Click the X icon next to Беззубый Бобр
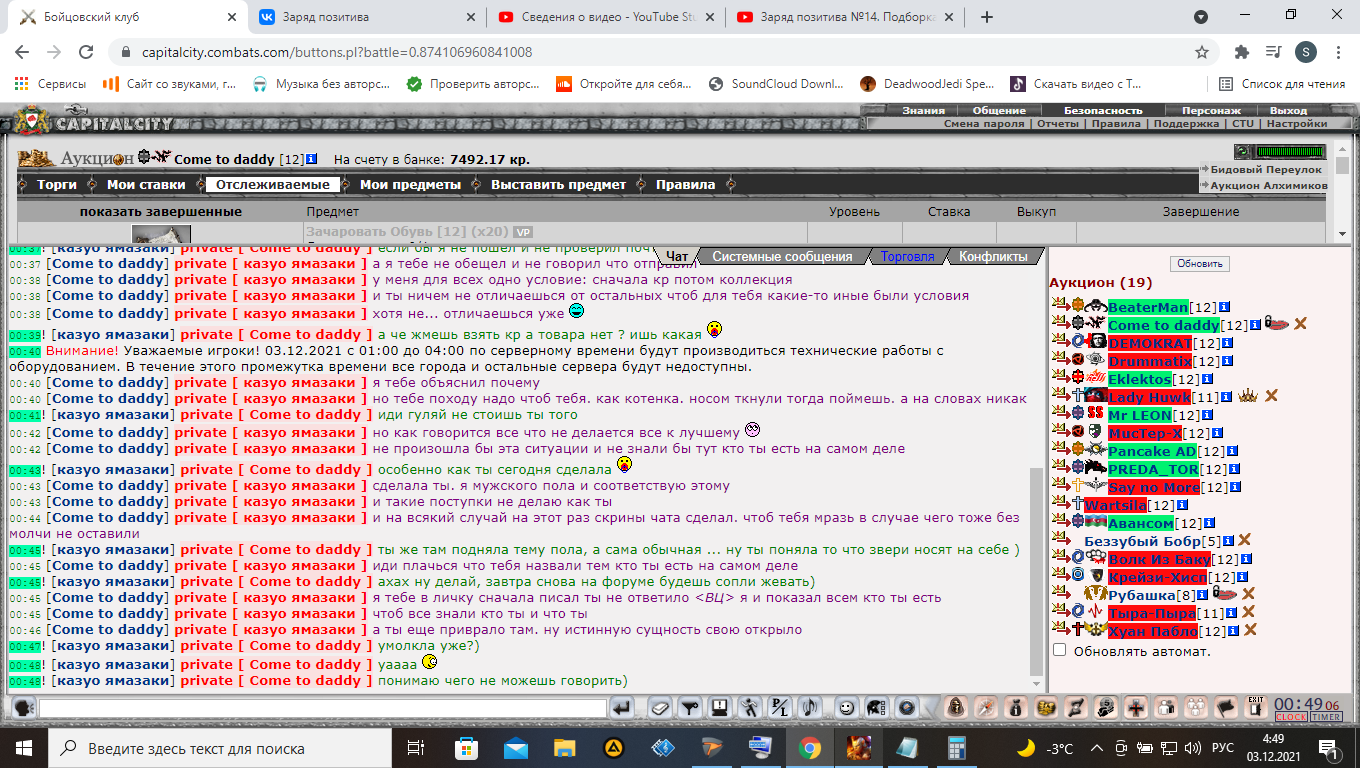 pos(1245,540)
